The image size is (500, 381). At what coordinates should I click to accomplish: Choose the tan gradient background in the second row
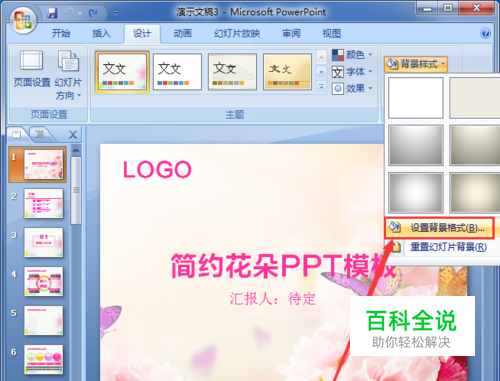[475, 145]
